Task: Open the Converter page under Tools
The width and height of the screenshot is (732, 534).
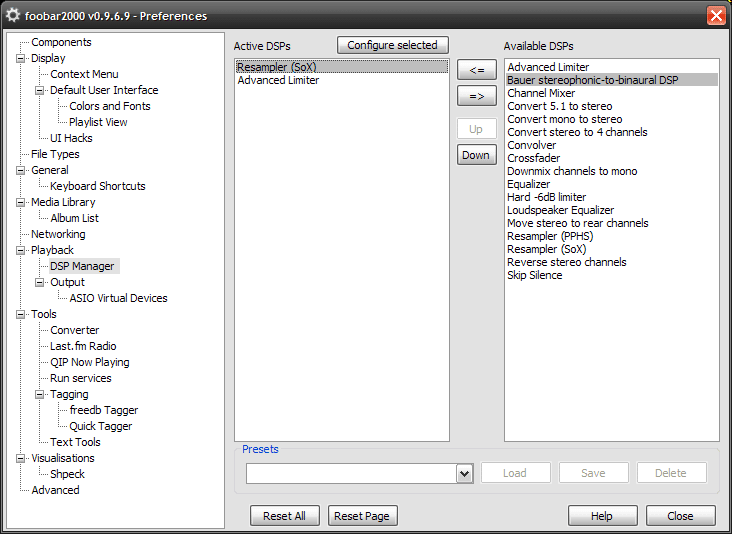Action: click(75, 330)
